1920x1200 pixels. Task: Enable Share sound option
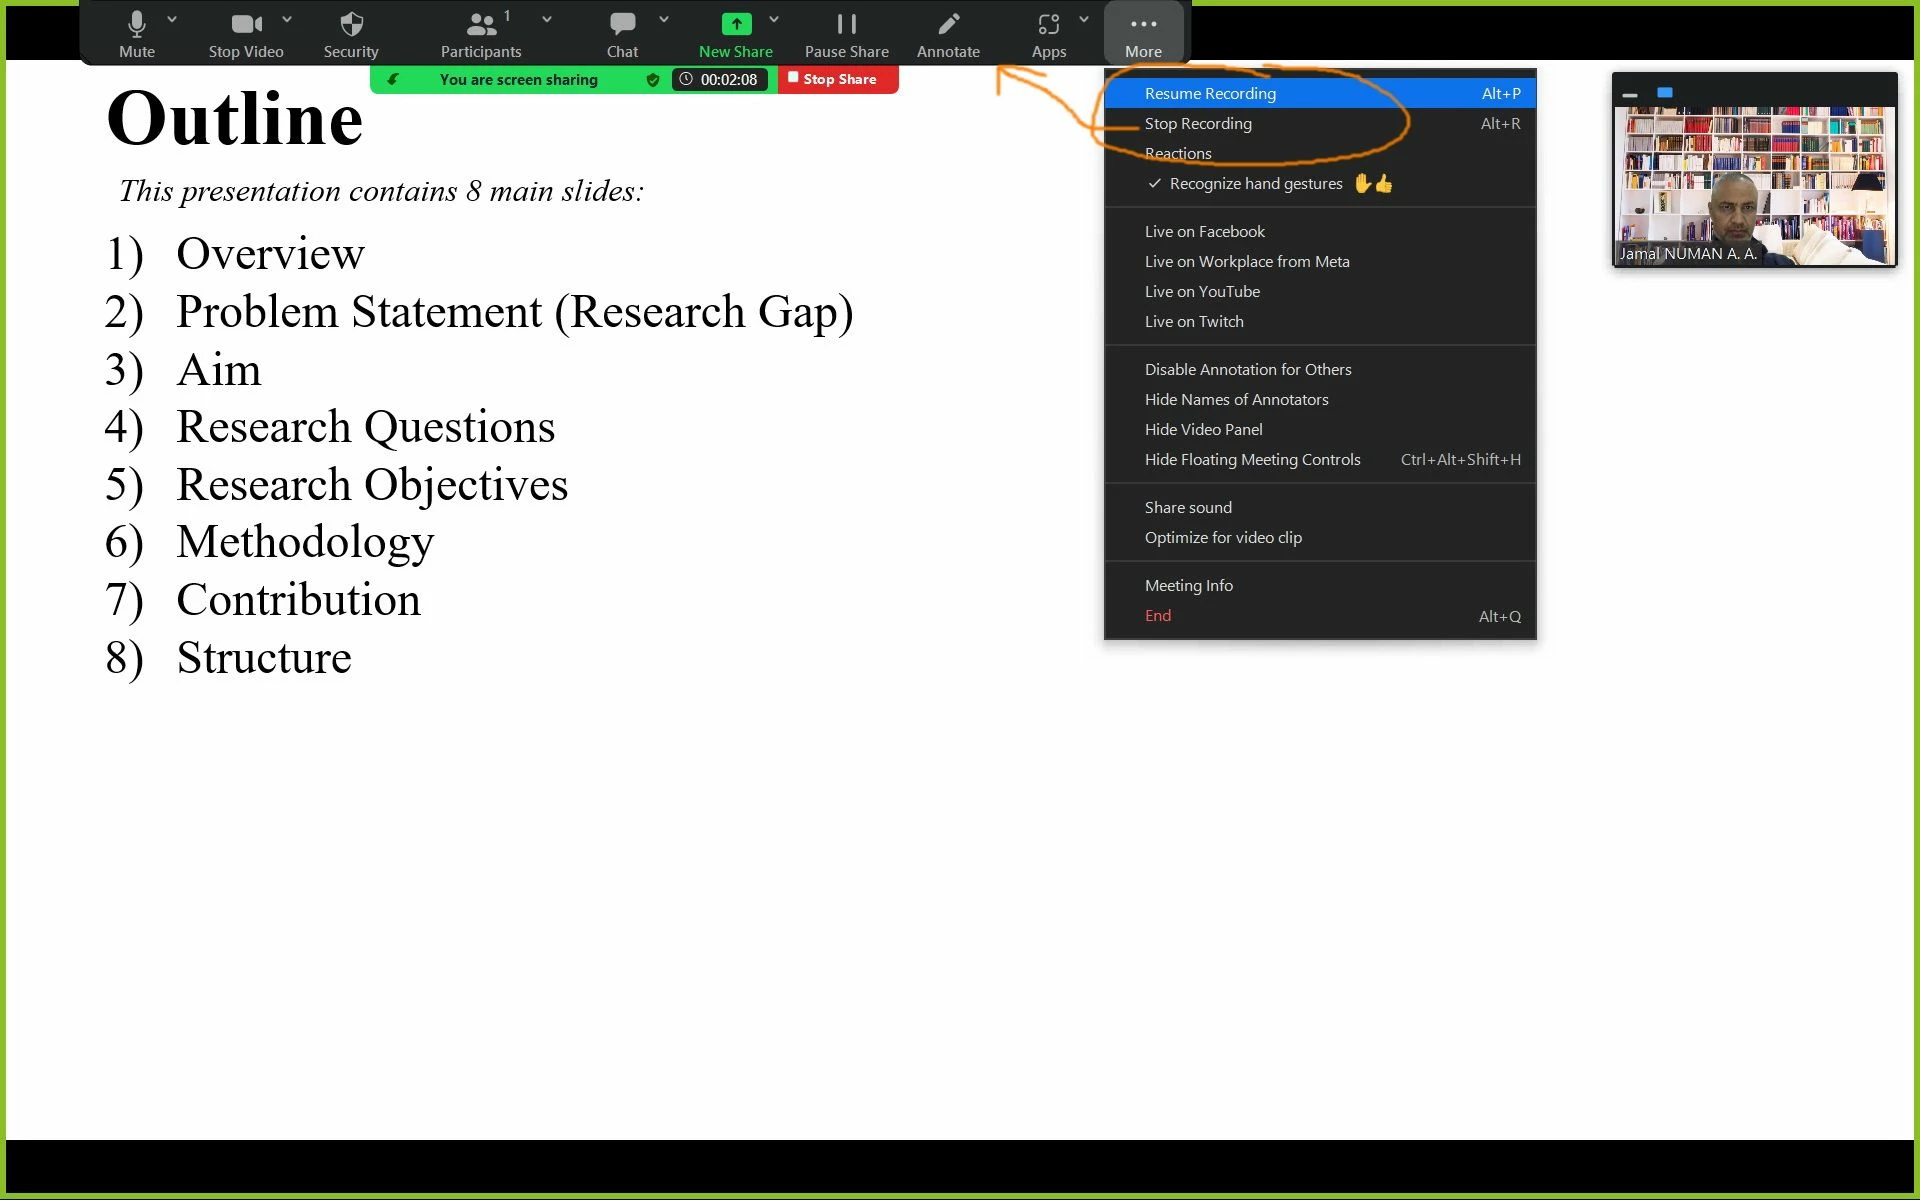[1188, 508]
